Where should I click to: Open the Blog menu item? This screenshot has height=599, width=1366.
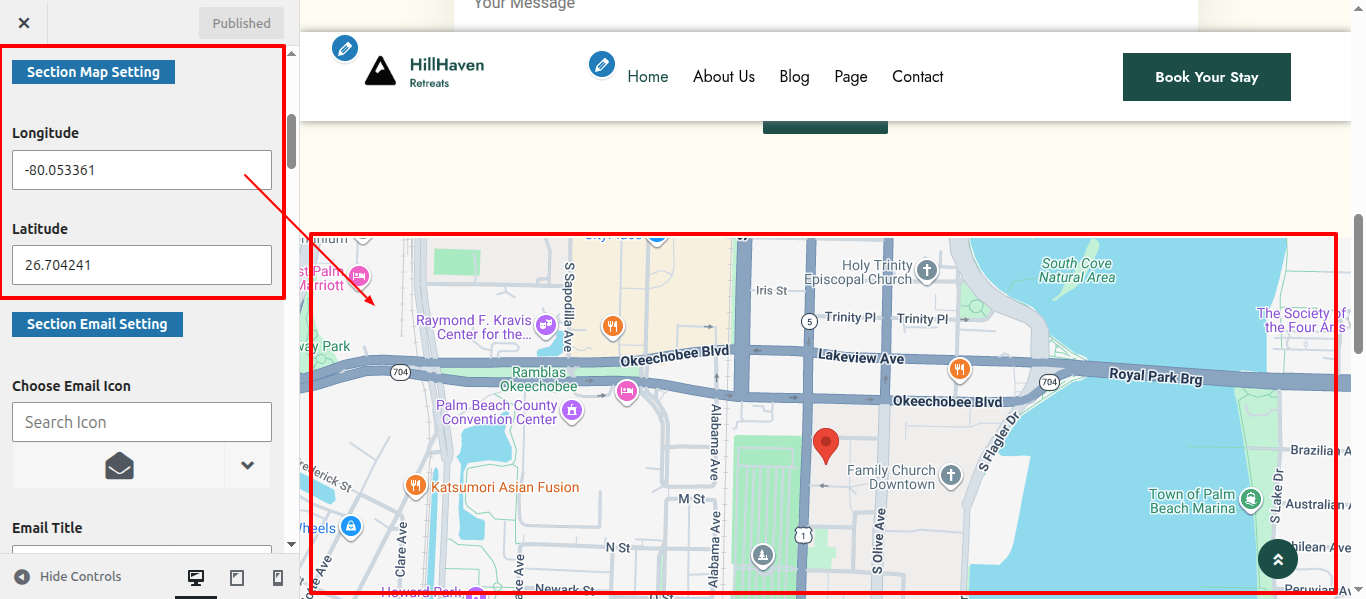click(x=794, y=77)
